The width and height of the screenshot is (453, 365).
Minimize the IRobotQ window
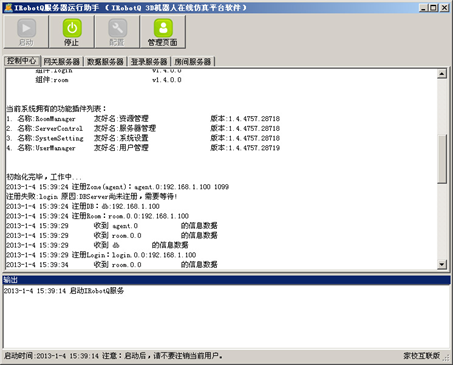423,7
